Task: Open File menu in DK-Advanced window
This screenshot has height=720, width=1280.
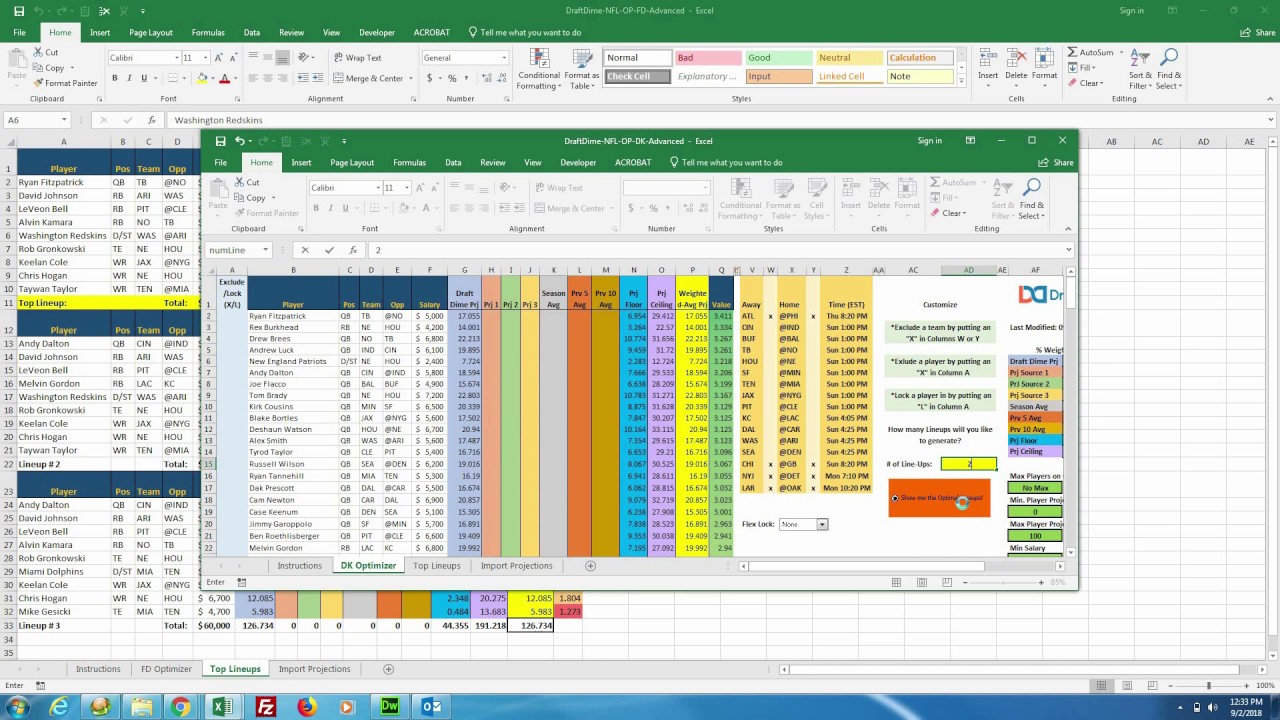Action: tap(220, 162)
